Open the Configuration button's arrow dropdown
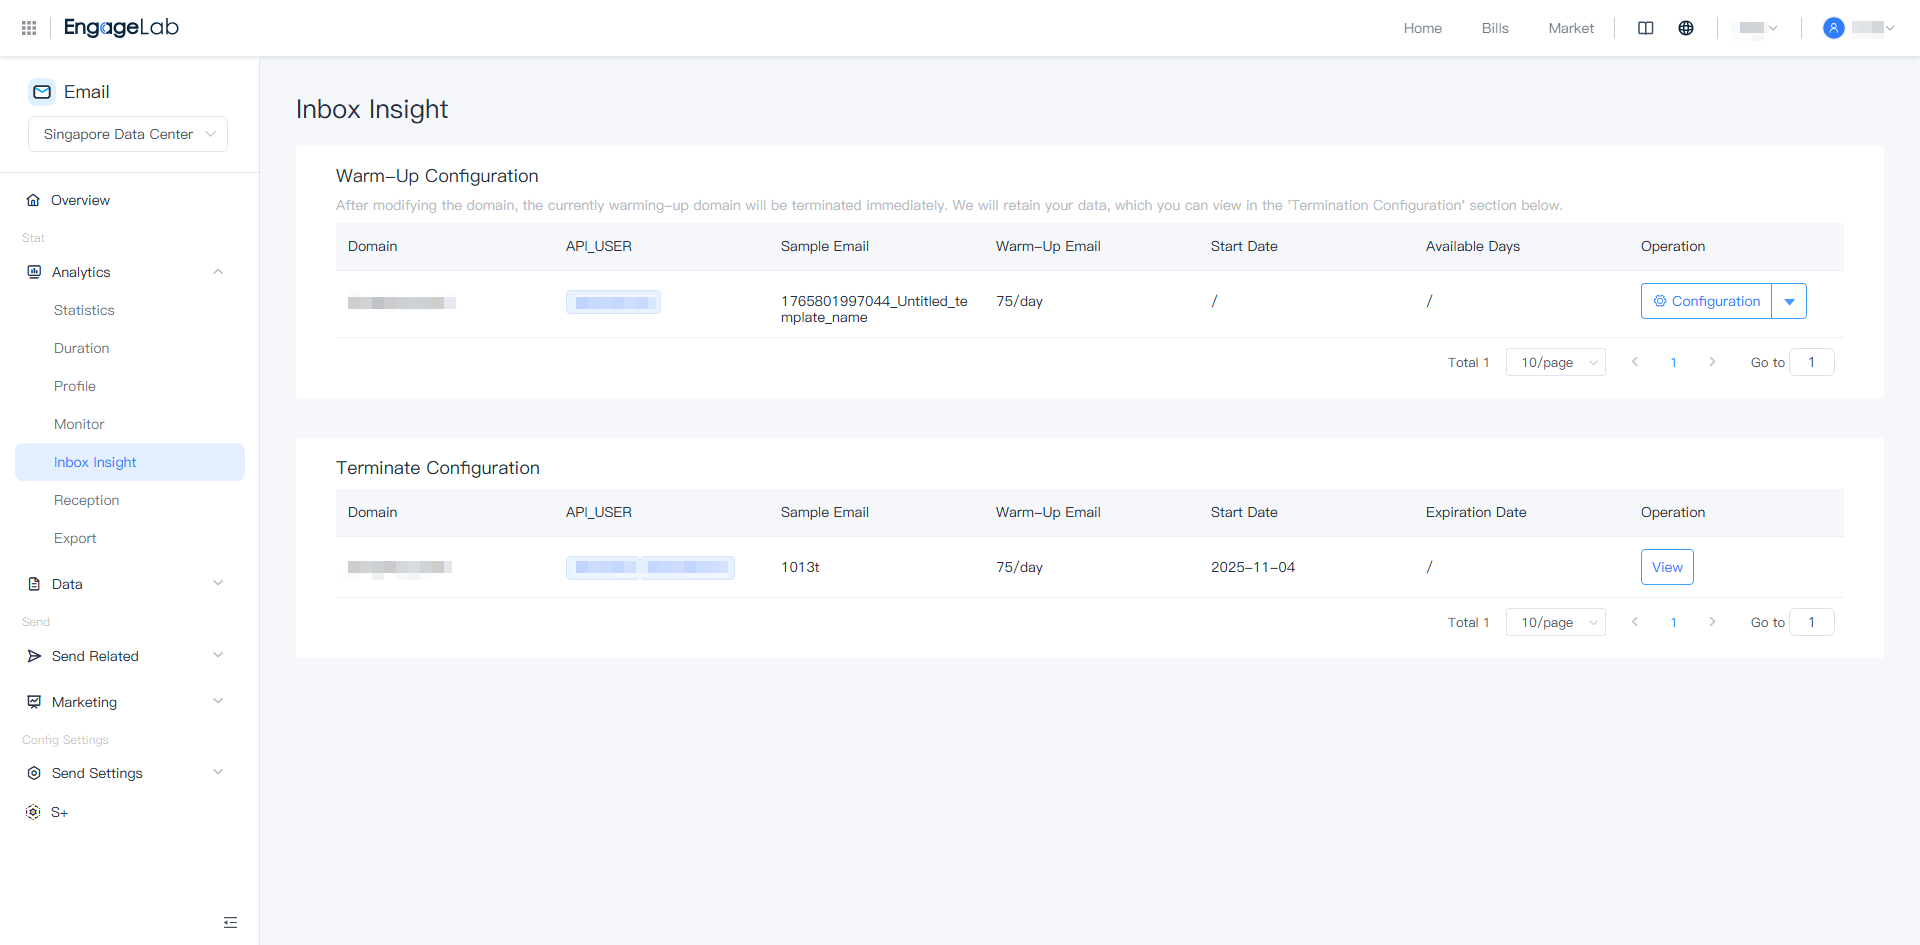1920x945 pixels. pyautogui.click(x=1789, y=301)
